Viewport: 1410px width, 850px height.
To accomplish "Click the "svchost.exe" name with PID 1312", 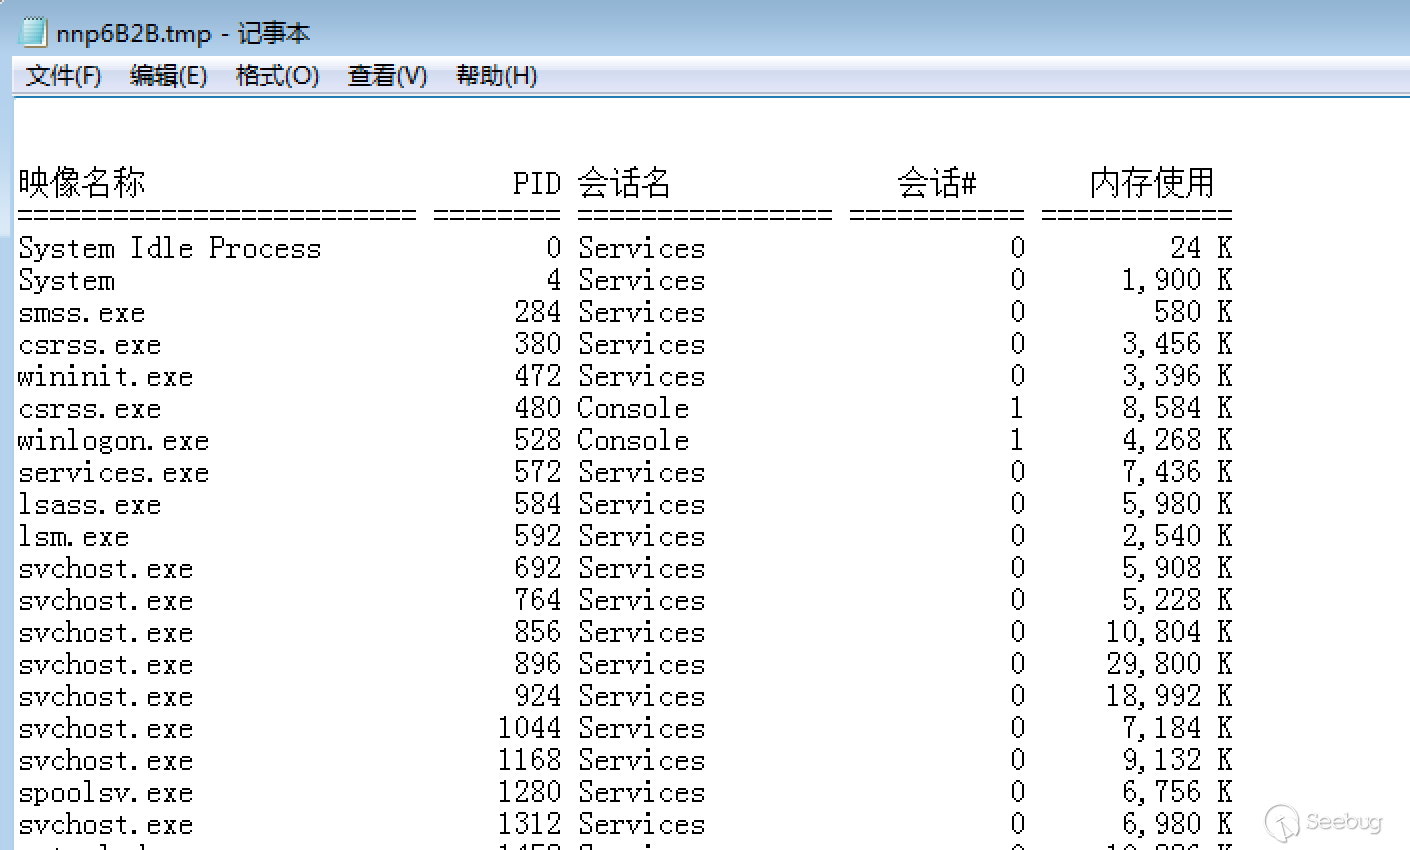I will coord(106,824).
